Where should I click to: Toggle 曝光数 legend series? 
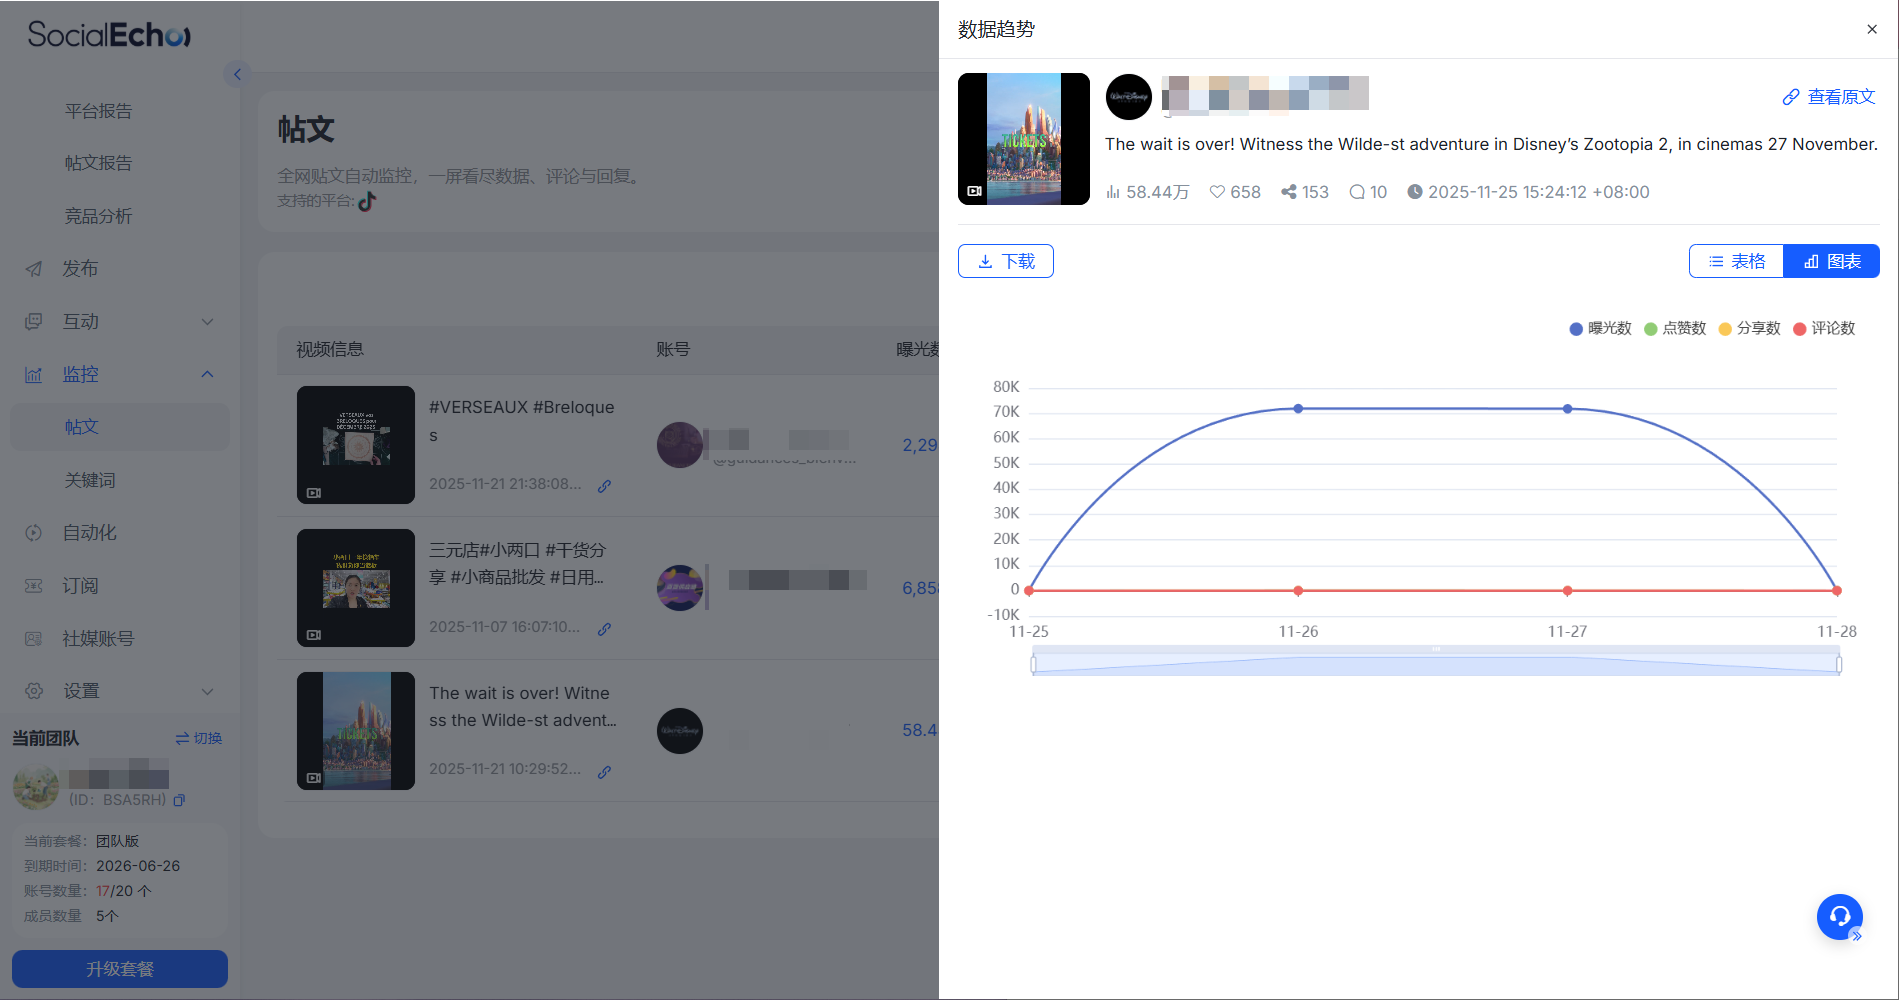(x=1600, y=328)
